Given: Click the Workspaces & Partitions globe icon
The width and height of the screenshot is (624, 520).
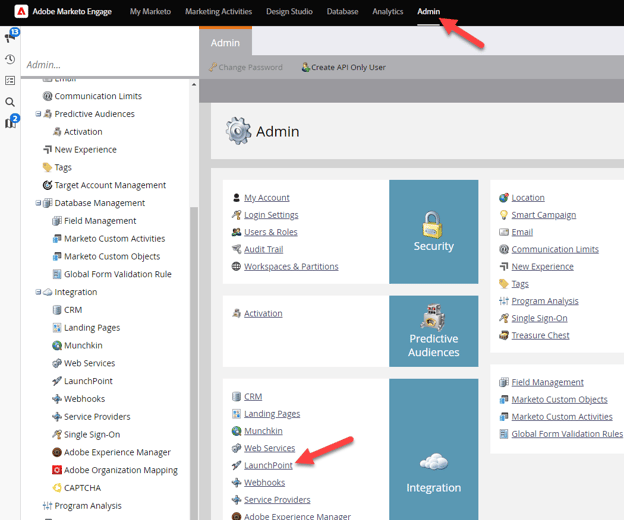Looking at the screenshot, I should click(236, 267).
